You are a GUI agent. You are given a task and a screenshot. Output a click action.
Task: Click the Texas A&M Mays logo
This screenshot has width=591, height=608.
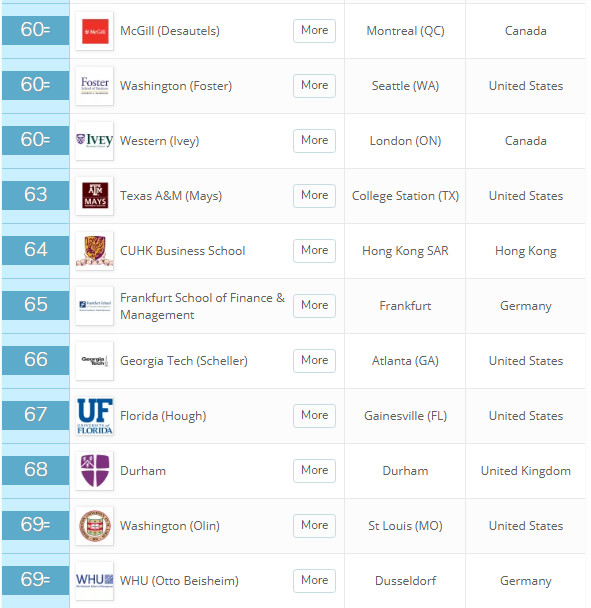95,196
